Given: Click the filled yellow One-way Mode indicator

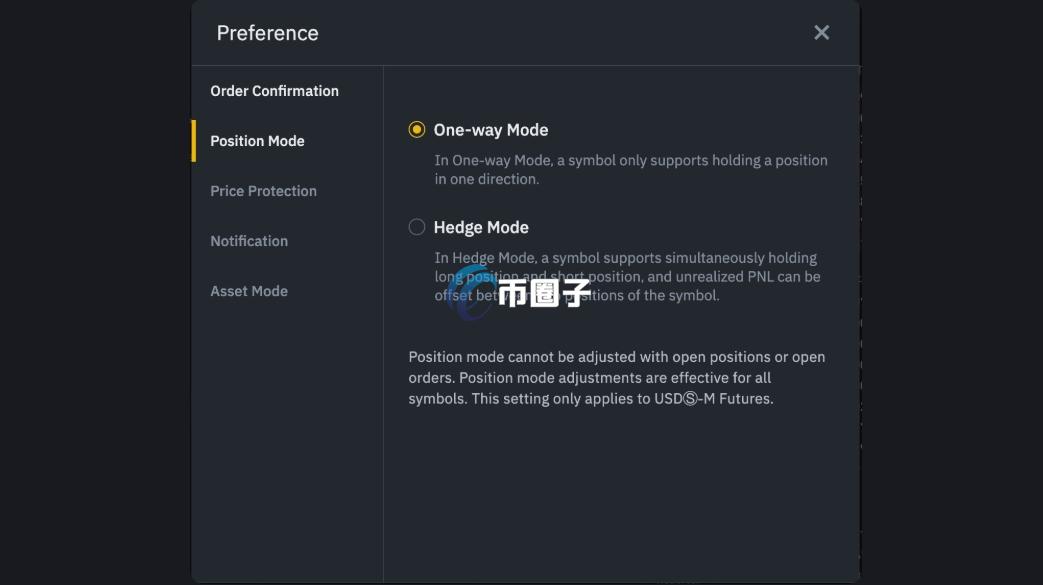Looking at the screenshot, I should point(417,129).
